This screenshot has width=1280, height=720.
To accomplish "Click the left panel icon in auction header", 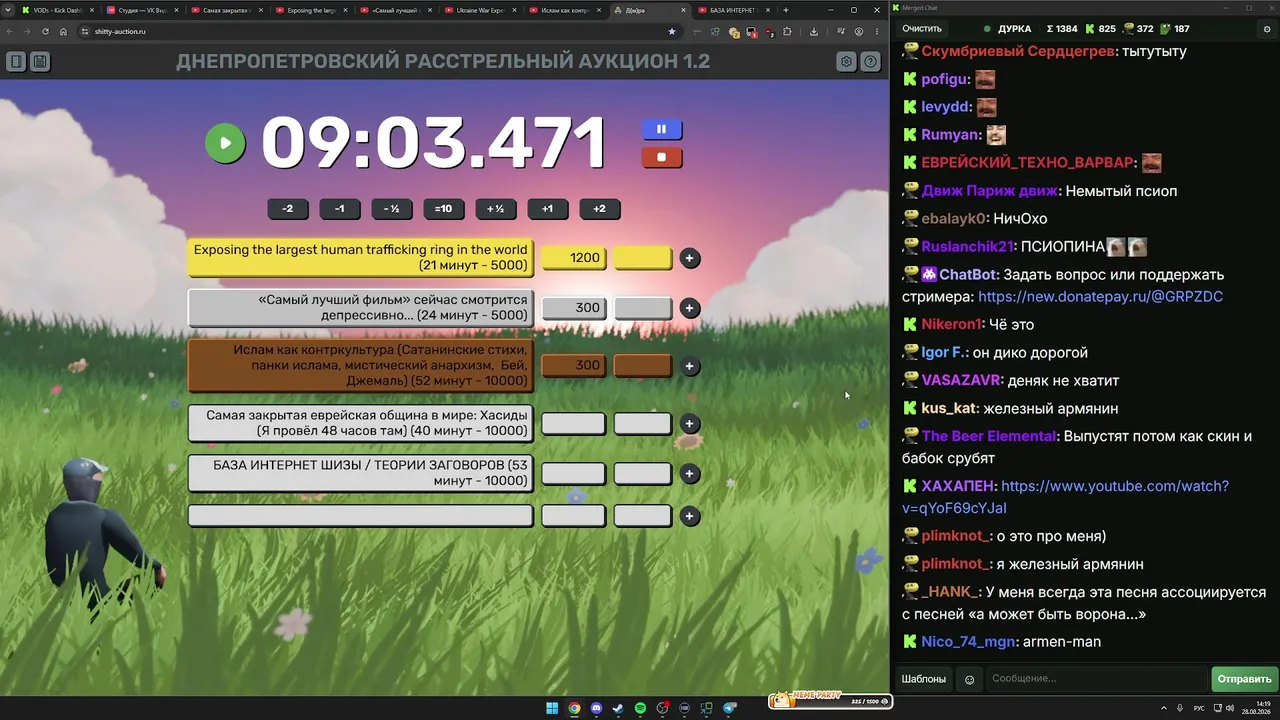I will click(x=16, y=61).
